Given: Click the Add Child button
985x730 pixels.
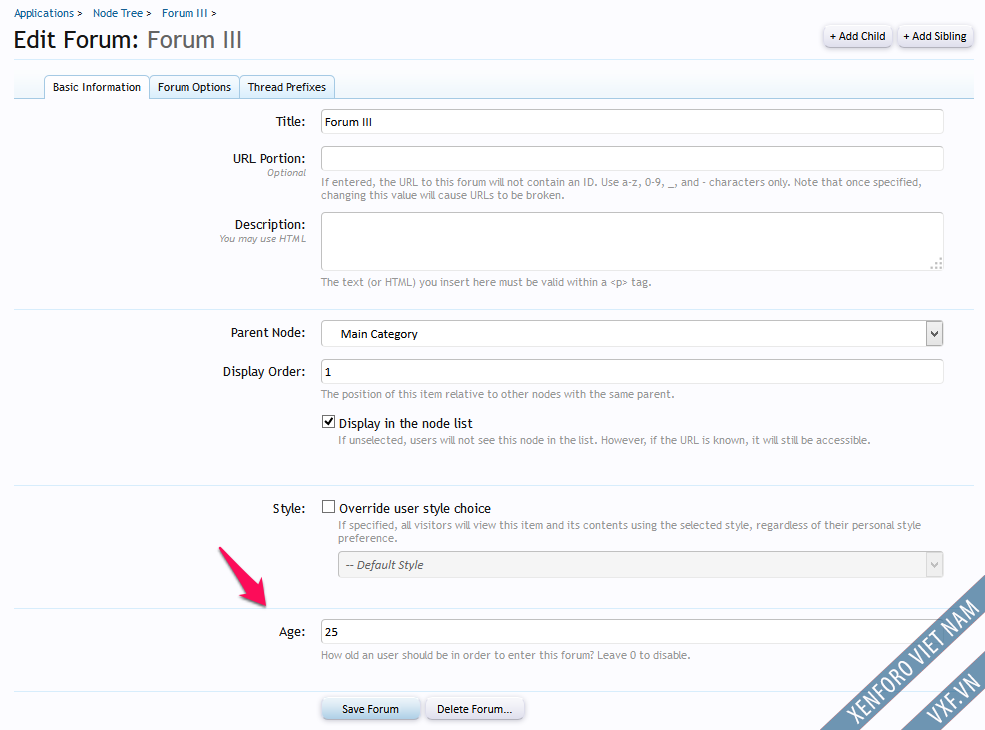Looking at the screenshot, I should click(857, 36).
